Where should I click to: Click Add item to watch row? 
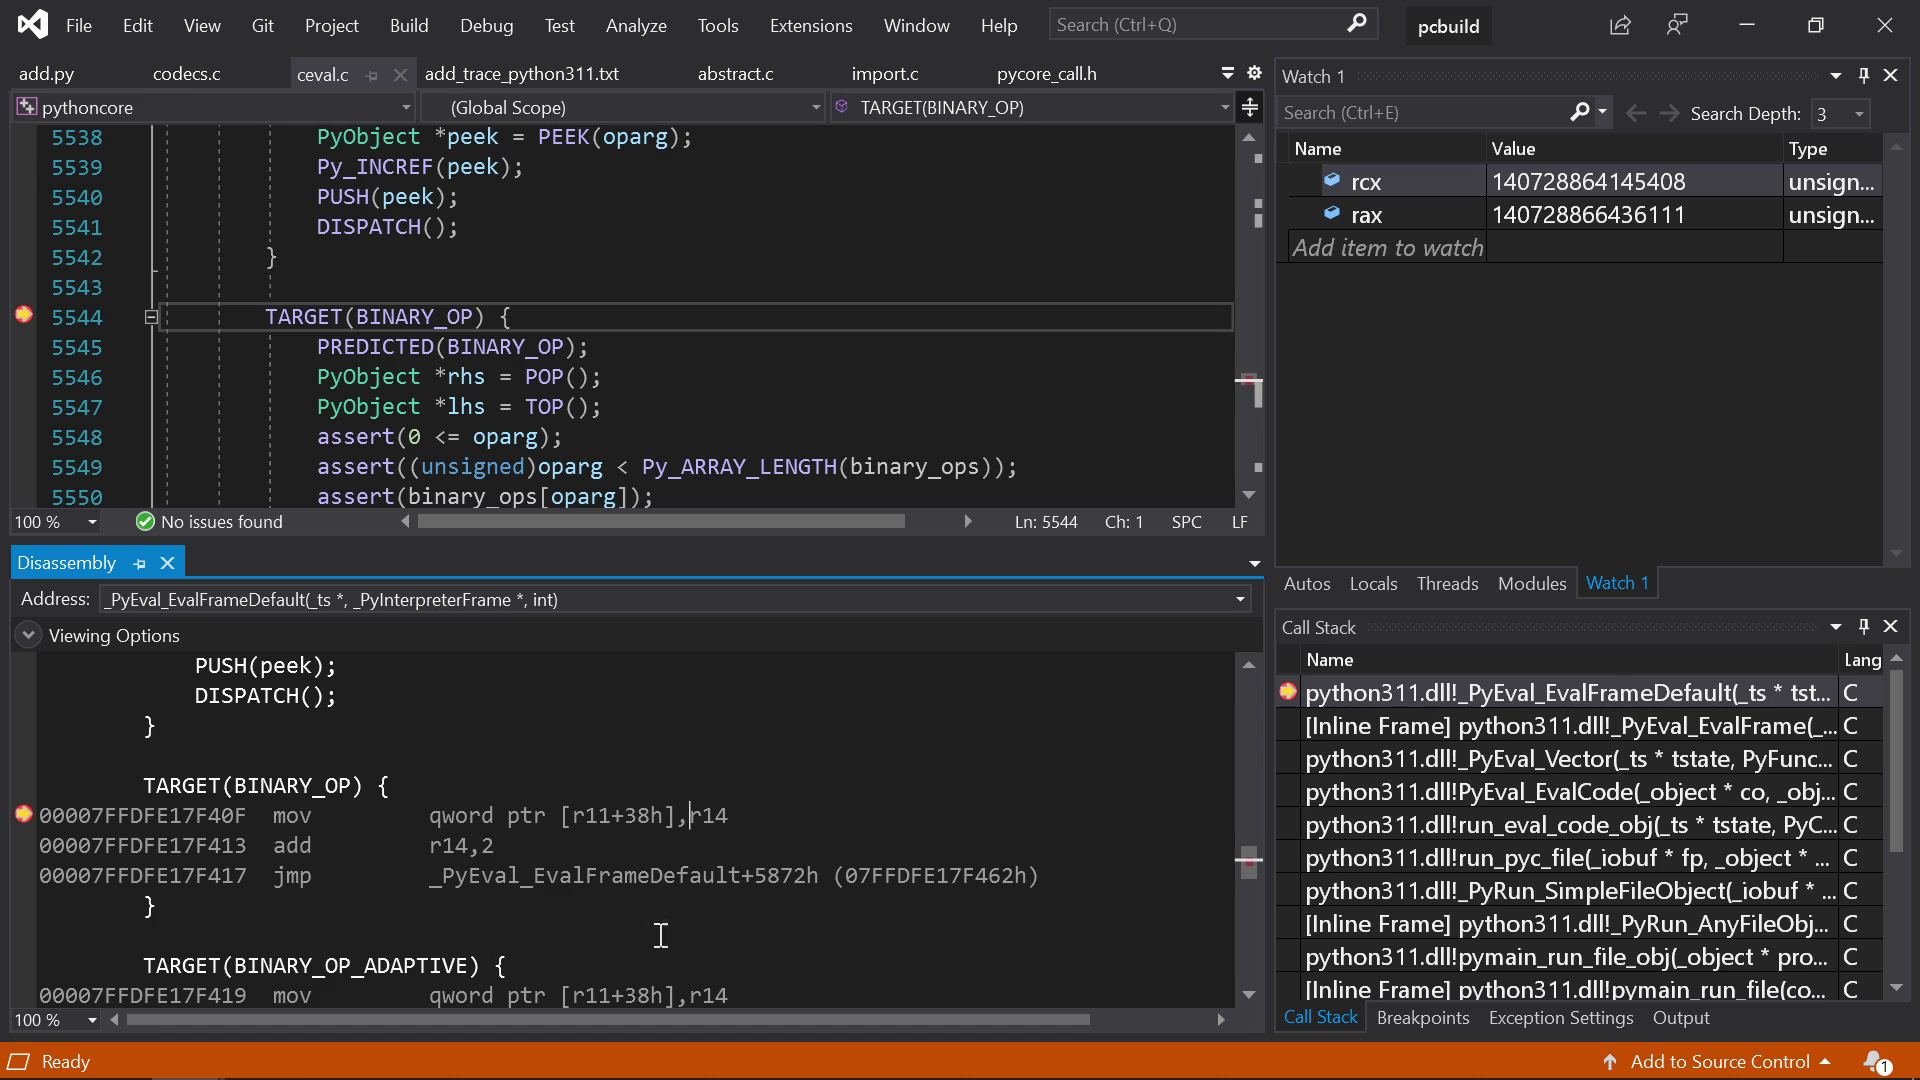coord(1387,248)
